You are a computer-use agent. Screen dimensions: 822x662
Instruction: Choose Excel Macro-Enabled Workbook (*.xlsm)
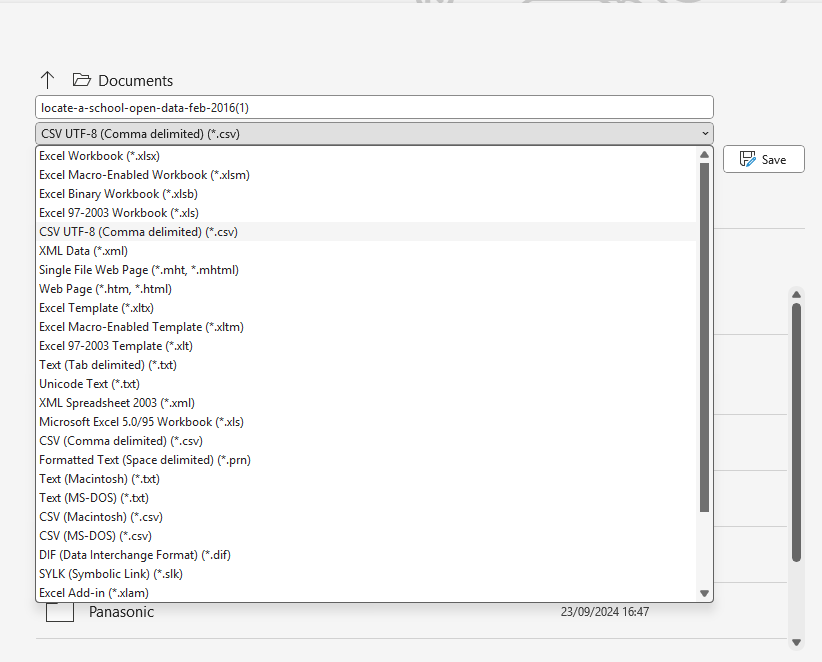click(367, 175)
